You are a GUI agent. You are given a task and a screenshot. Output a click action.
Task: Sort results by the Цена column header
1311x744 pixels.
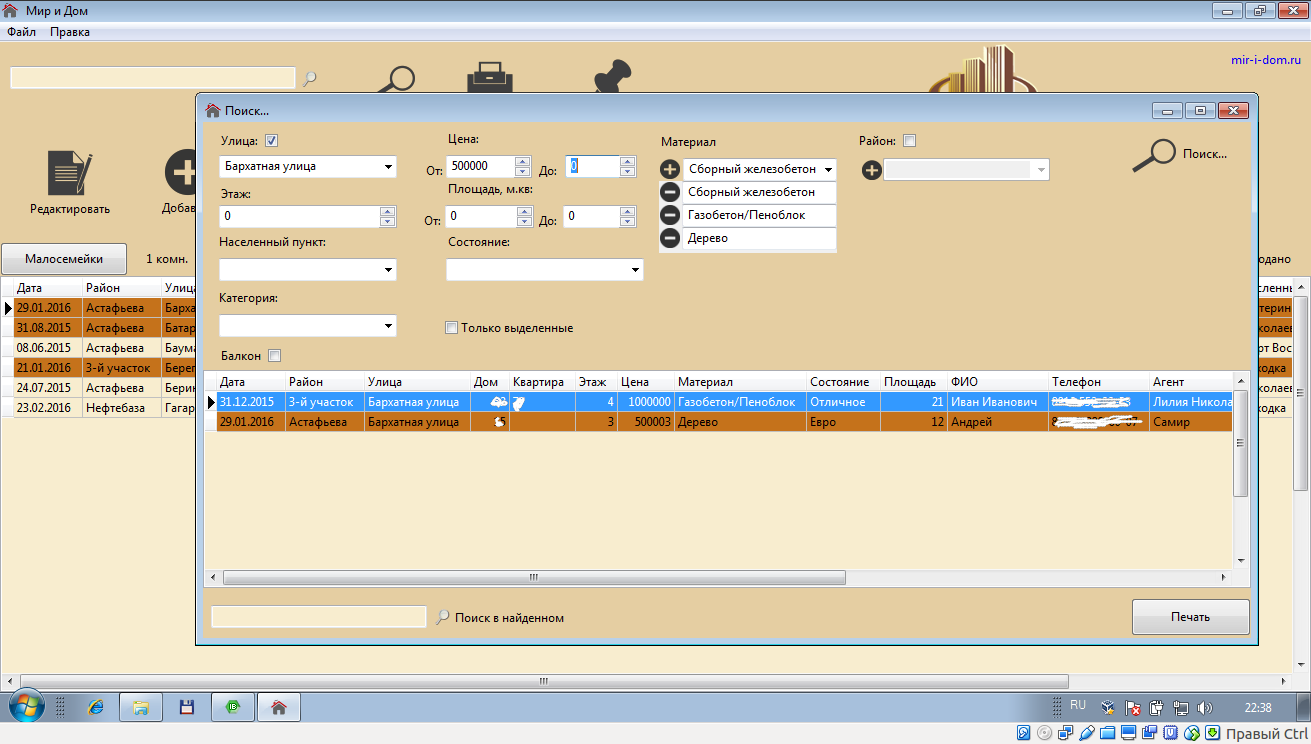tap(645, 382)
